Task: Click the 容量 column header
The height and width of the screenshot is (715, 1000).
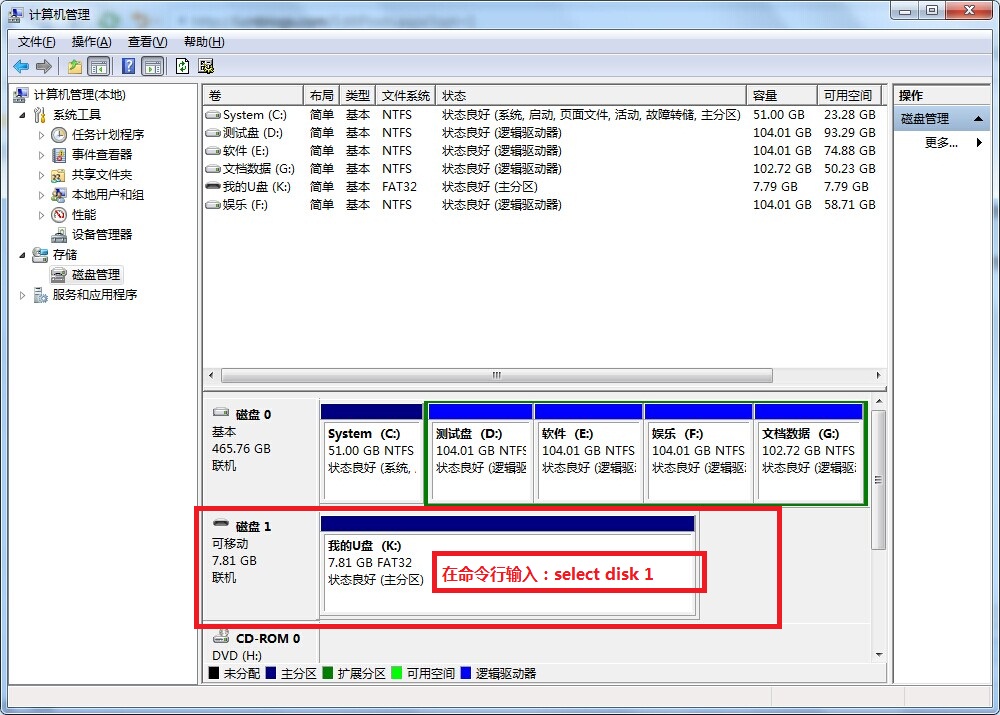Action: click(x=780, y=95)
